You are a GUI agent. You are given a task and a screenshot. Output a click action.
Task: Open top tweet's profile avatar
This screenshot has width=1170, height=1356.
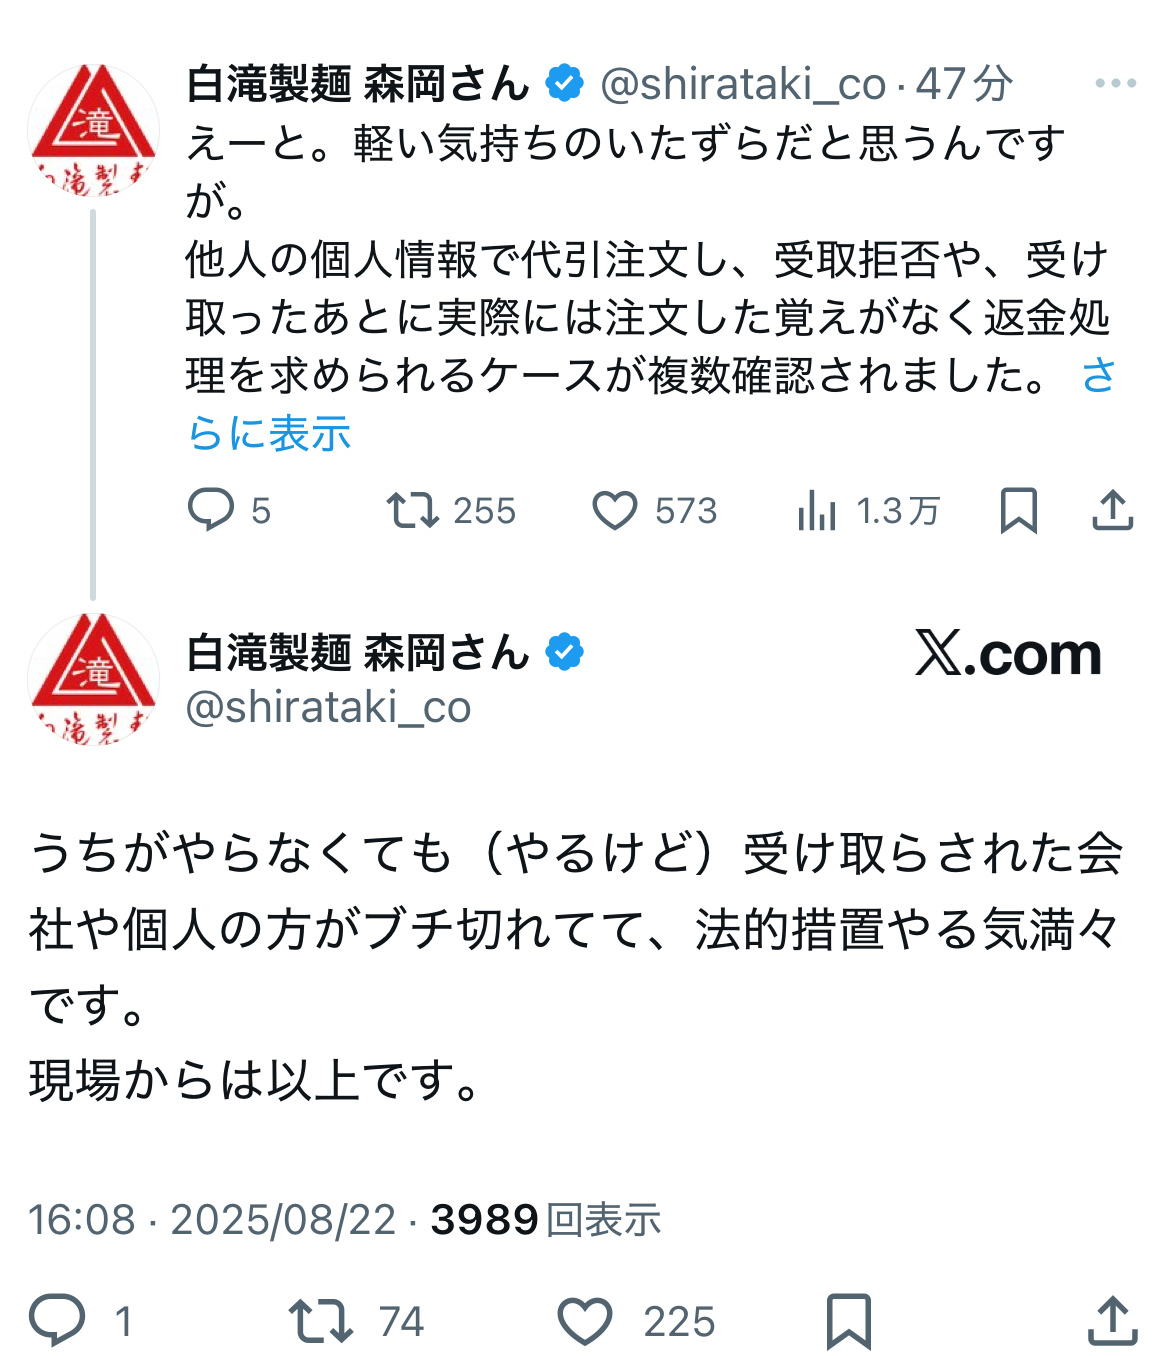pos(93,130)
